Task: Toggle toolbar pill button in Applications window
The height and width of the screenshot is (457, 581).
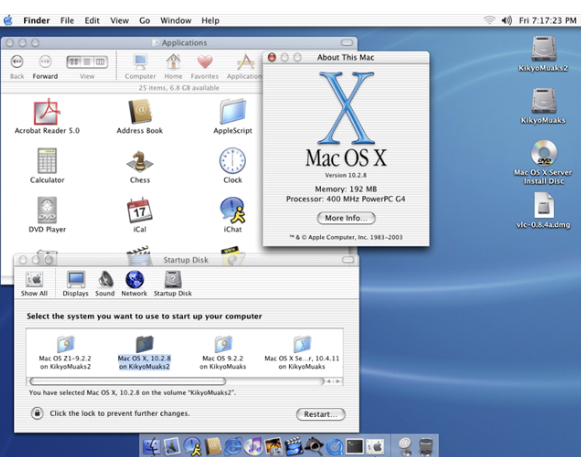Action: (x=347, y=43)
